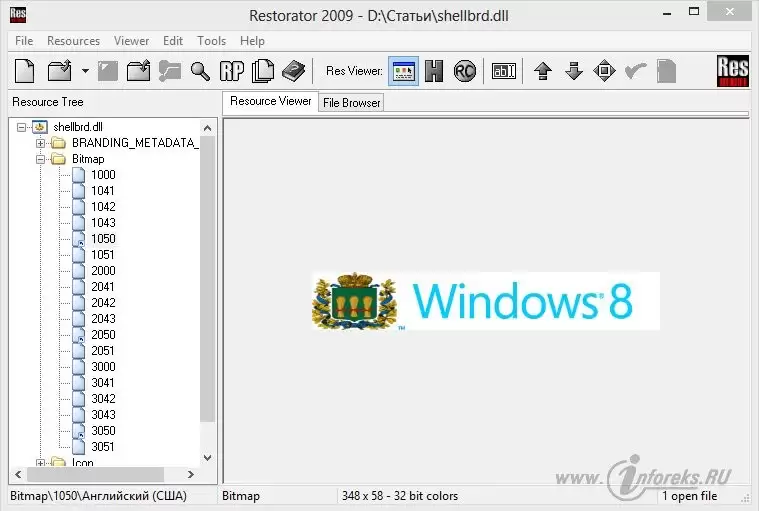
Task: Move resource up with the up arrow
Action: pyautogui.click(x=543, y=71)
